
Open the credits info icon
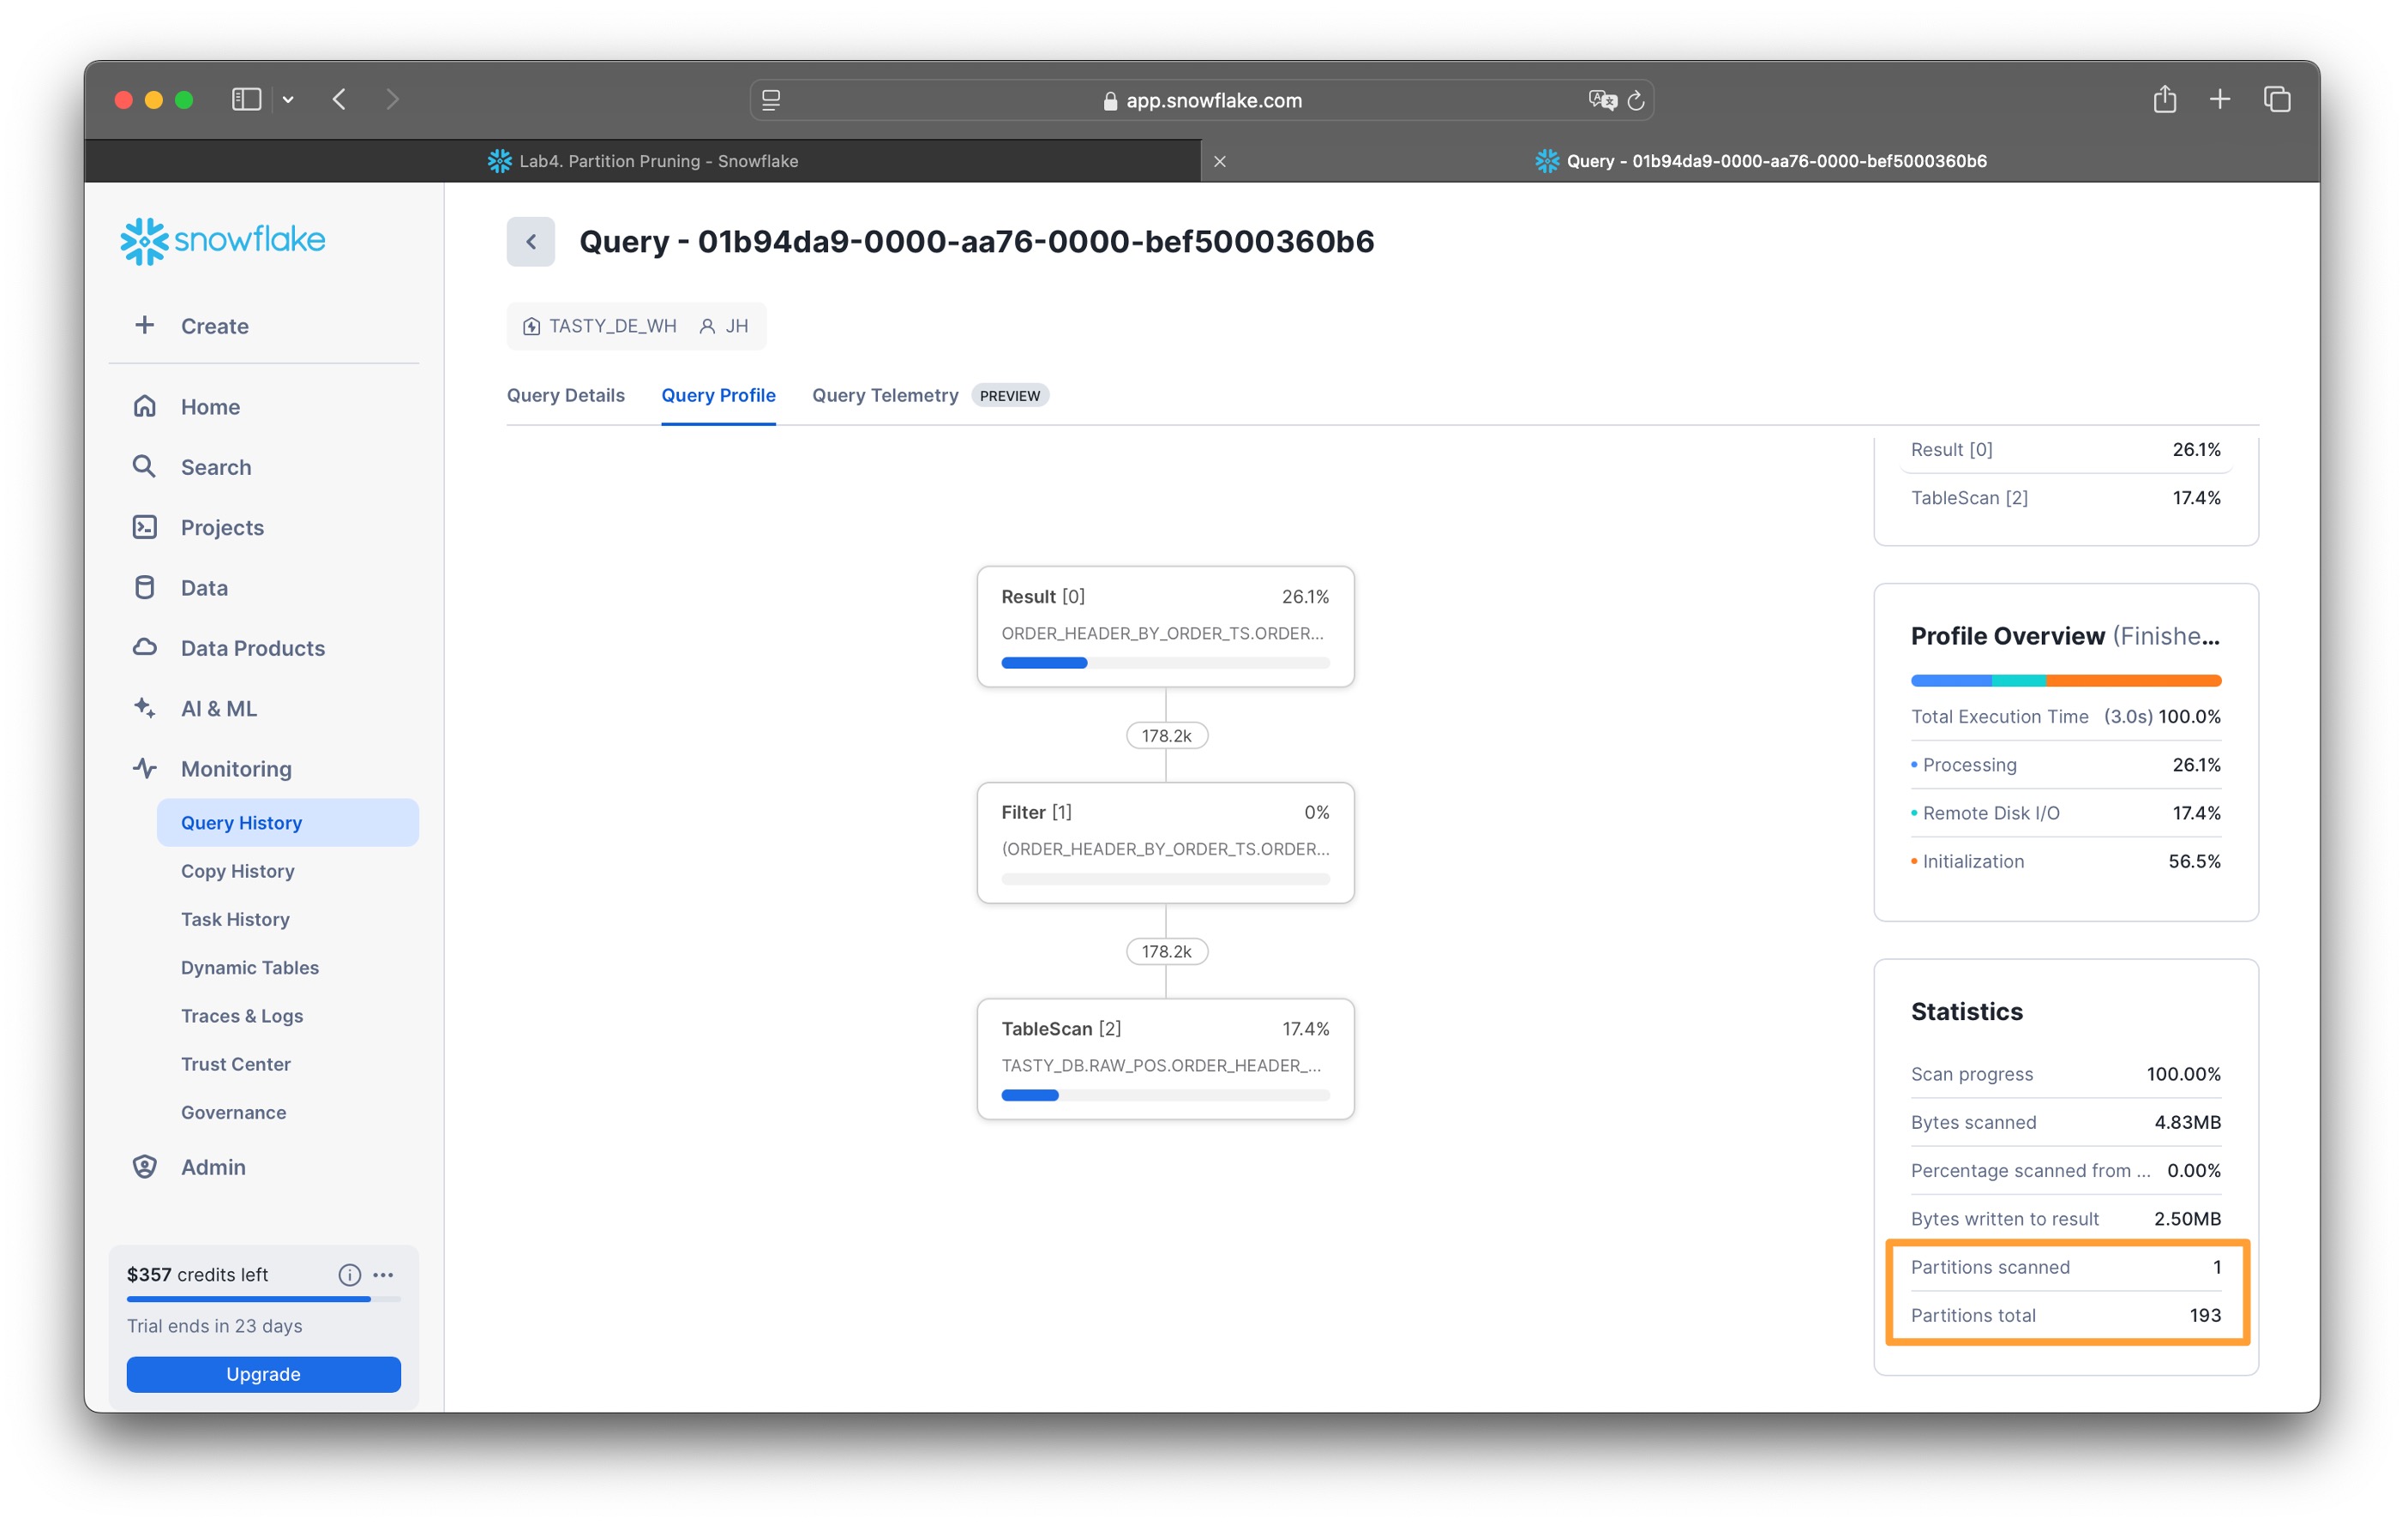click(x=349, y=1274)
